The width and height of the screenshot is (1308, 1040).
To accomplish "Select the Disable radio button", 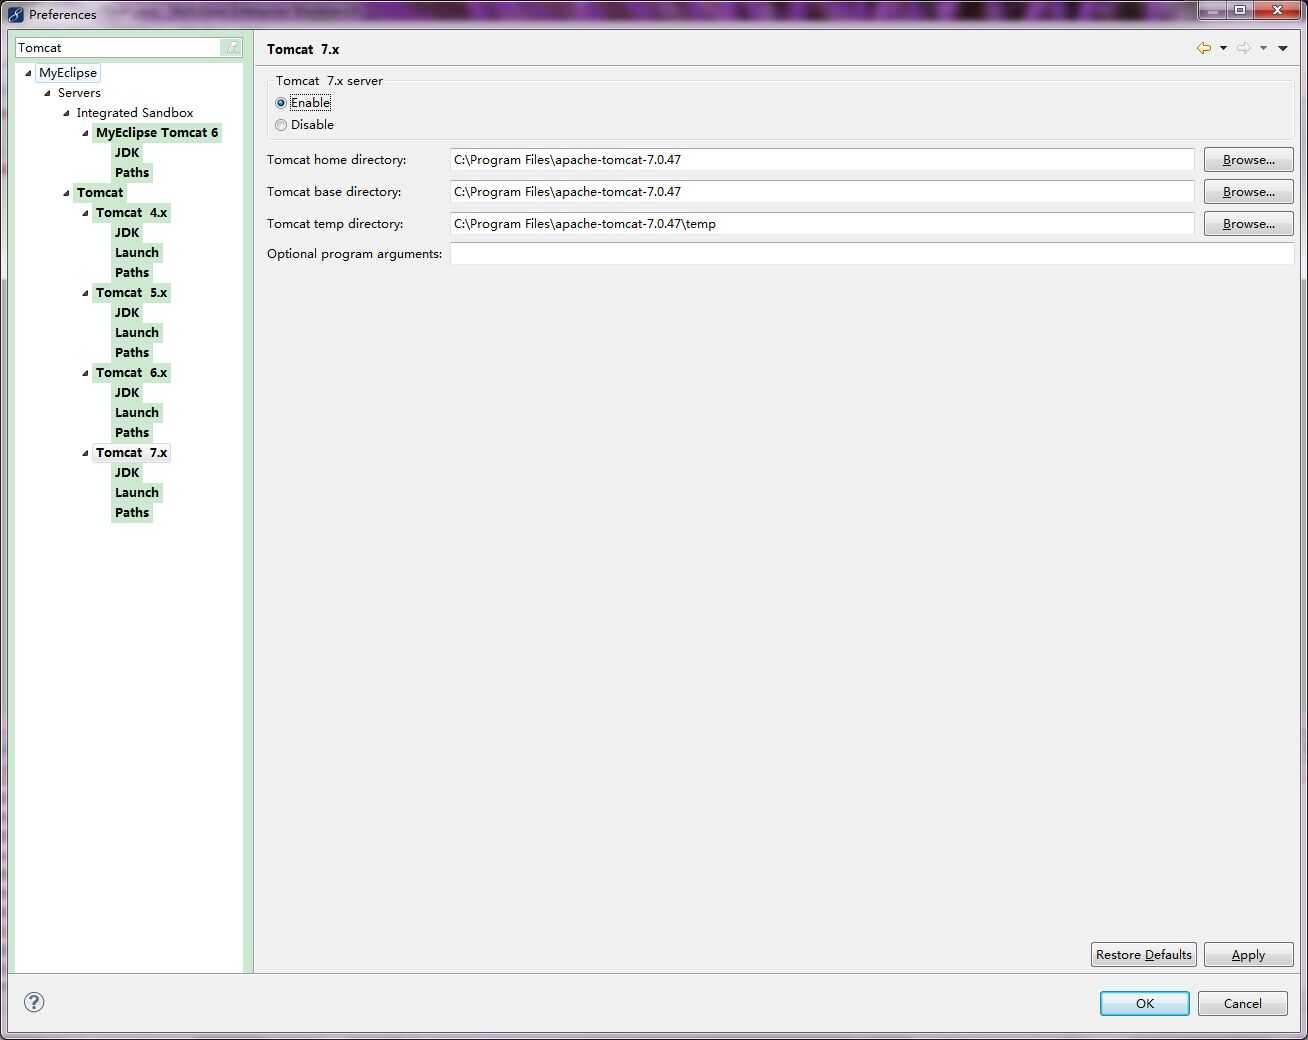I will coord(281,125).
